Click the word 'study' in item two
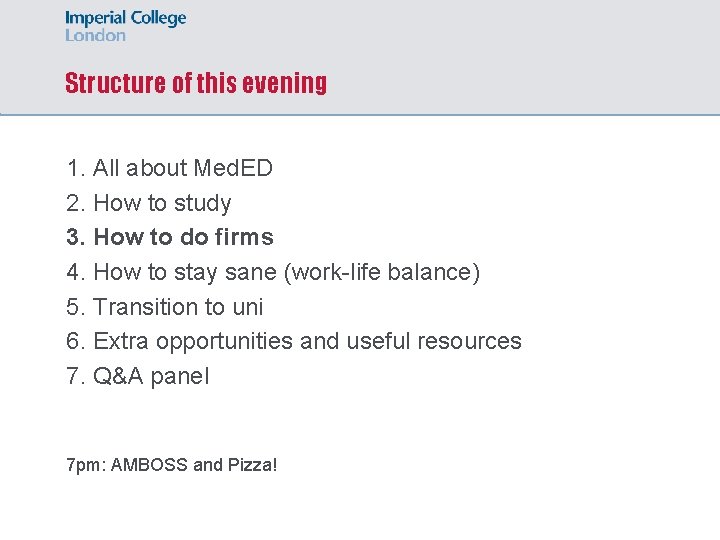The image size is (720, 540). pyautogui.click(x=202, y=203)
